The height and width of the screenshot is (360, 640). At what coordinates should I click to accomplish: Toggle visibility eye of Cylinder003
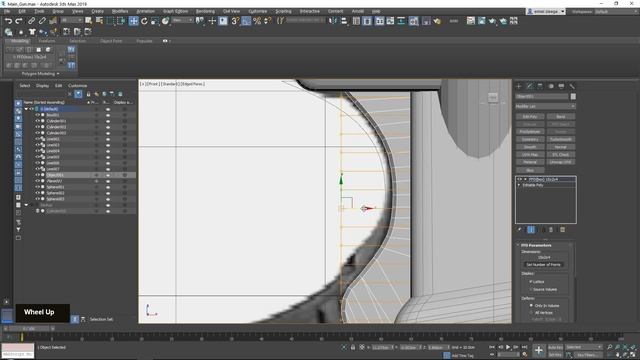pyautogui.click(x=38, y=133)
